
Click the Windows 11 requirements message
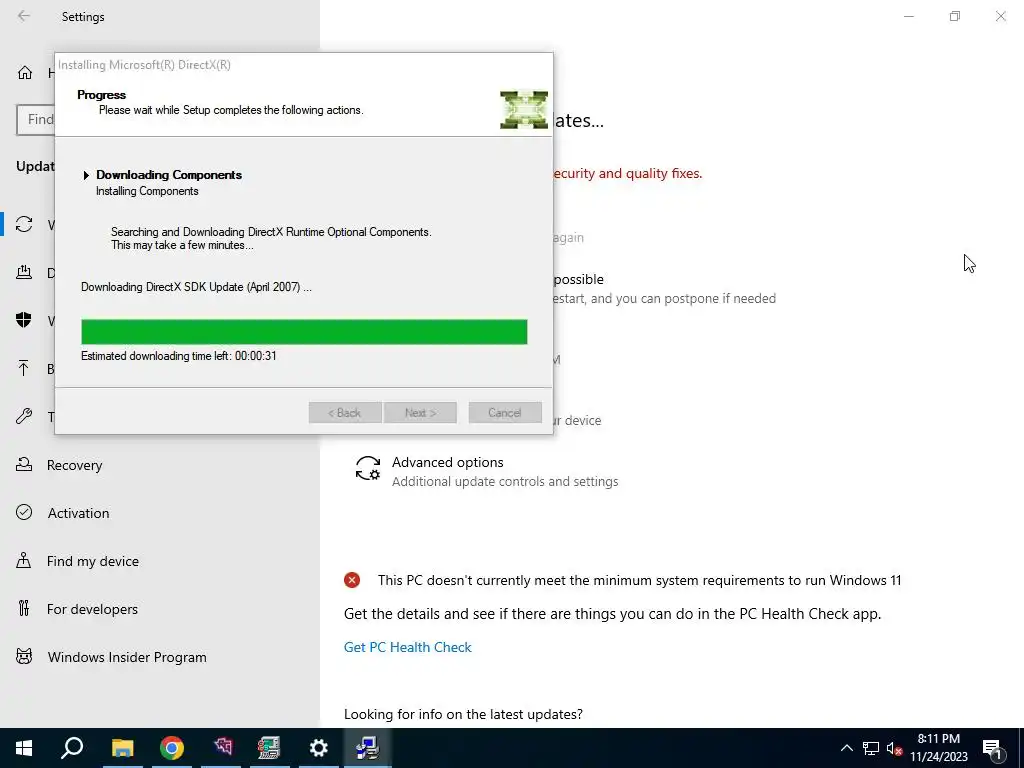coord(639,580)
